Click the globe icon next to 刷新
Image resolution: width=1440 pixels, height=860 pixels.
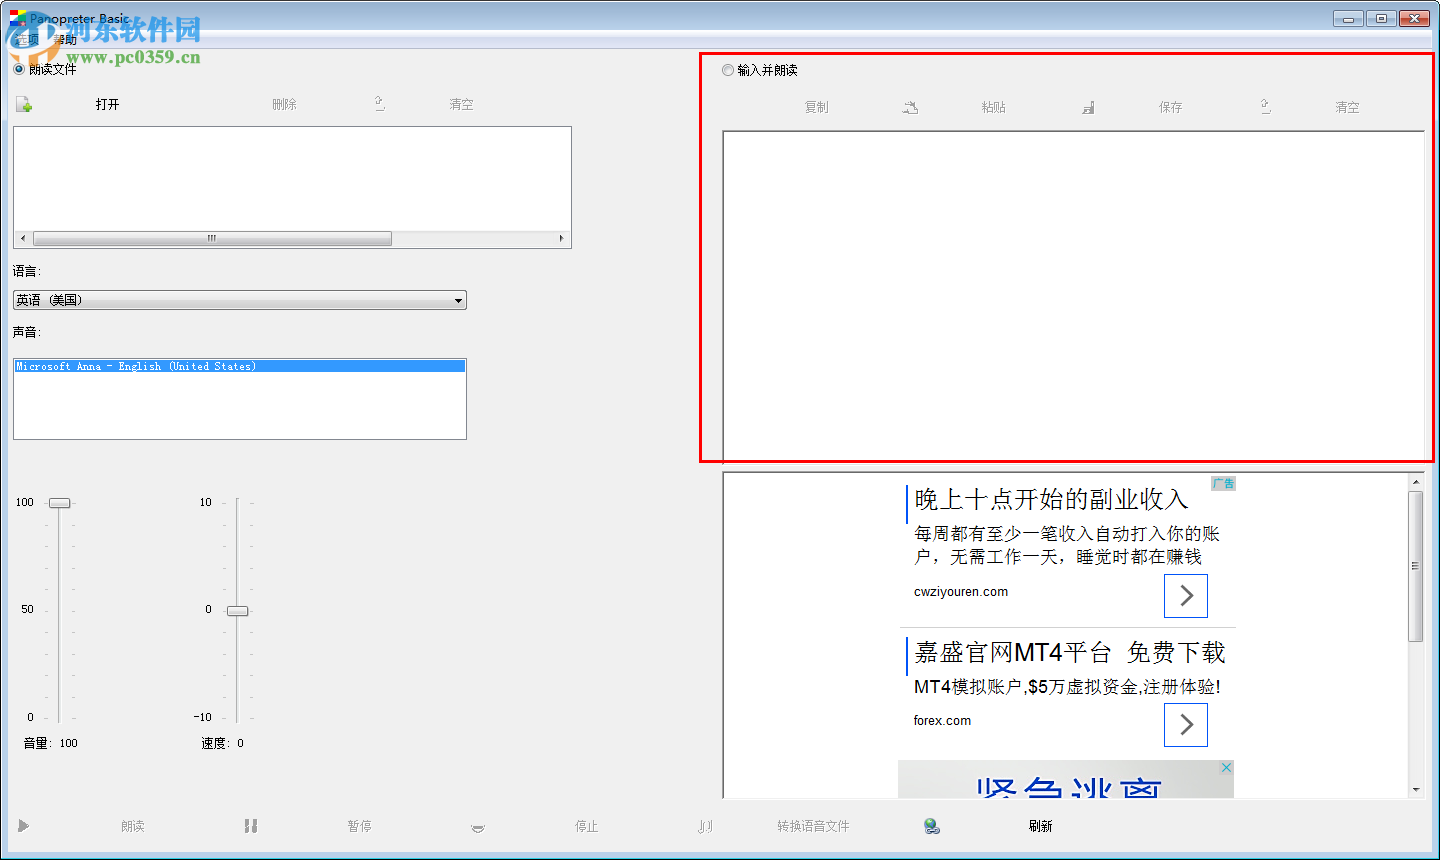click(931, 825)
